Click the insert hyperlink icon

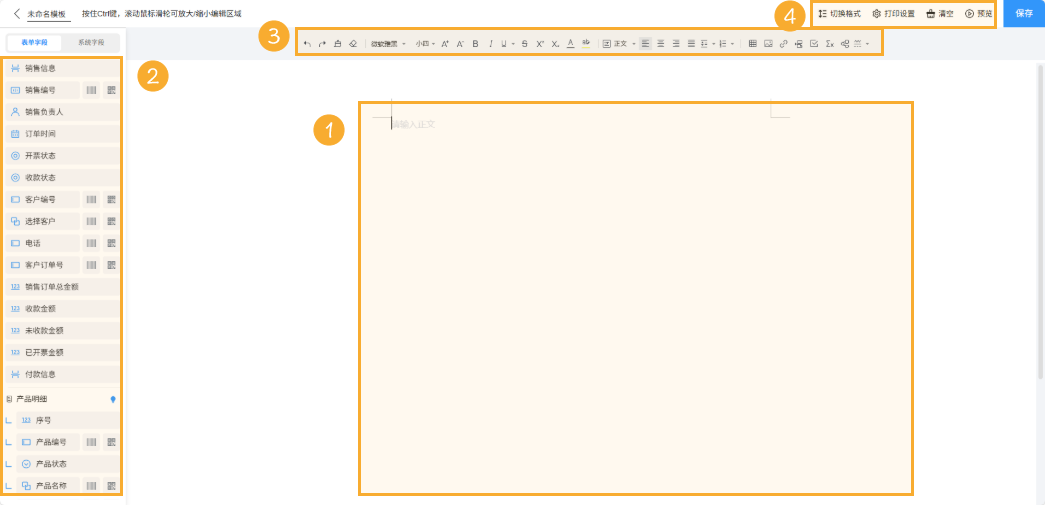pyautogui.click(x=783, y=44)
